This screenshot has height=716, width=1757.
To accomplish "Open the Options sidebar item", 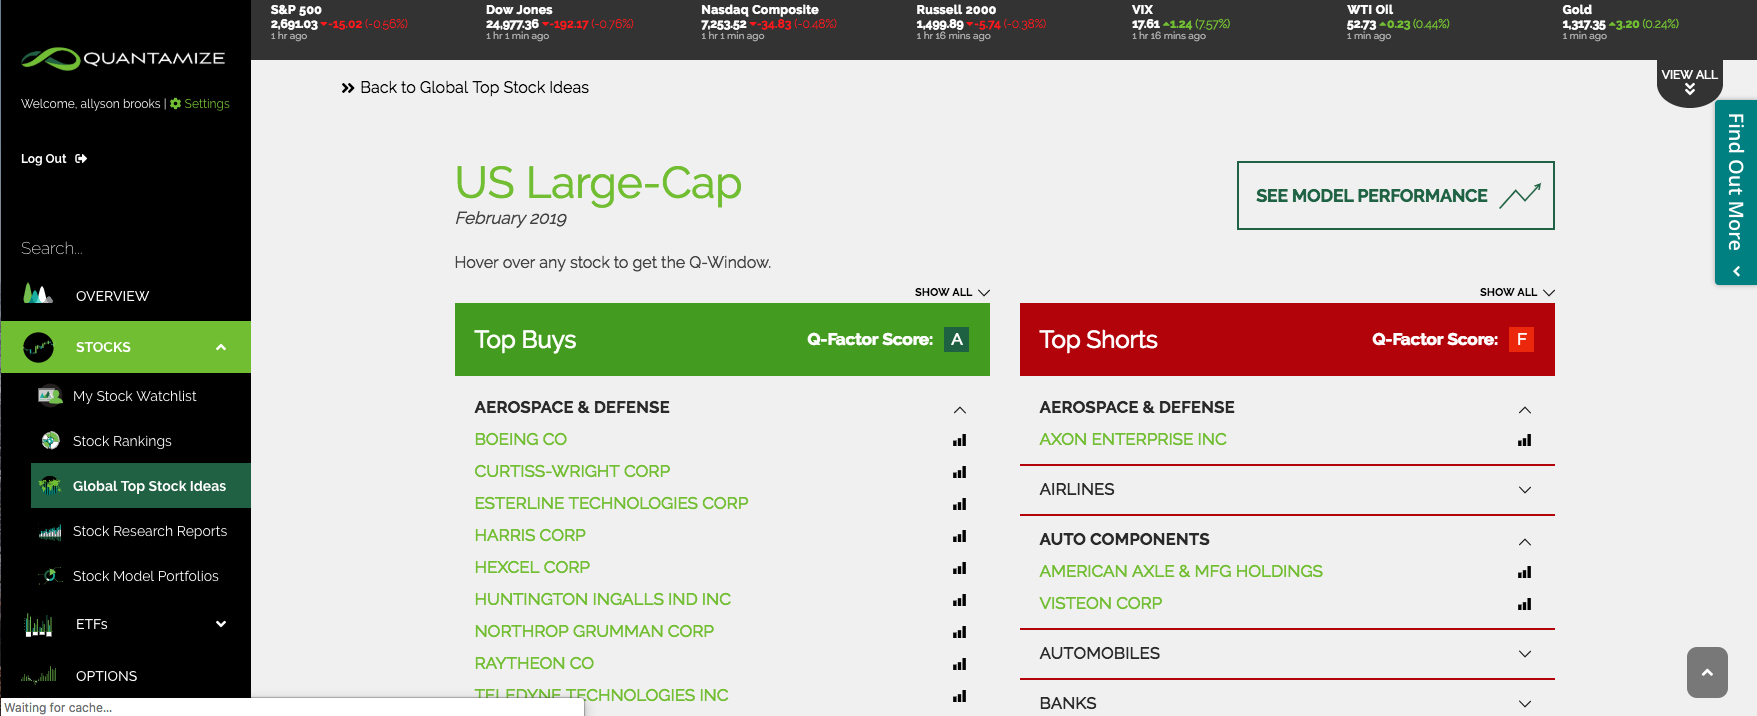I will (106, 676).
